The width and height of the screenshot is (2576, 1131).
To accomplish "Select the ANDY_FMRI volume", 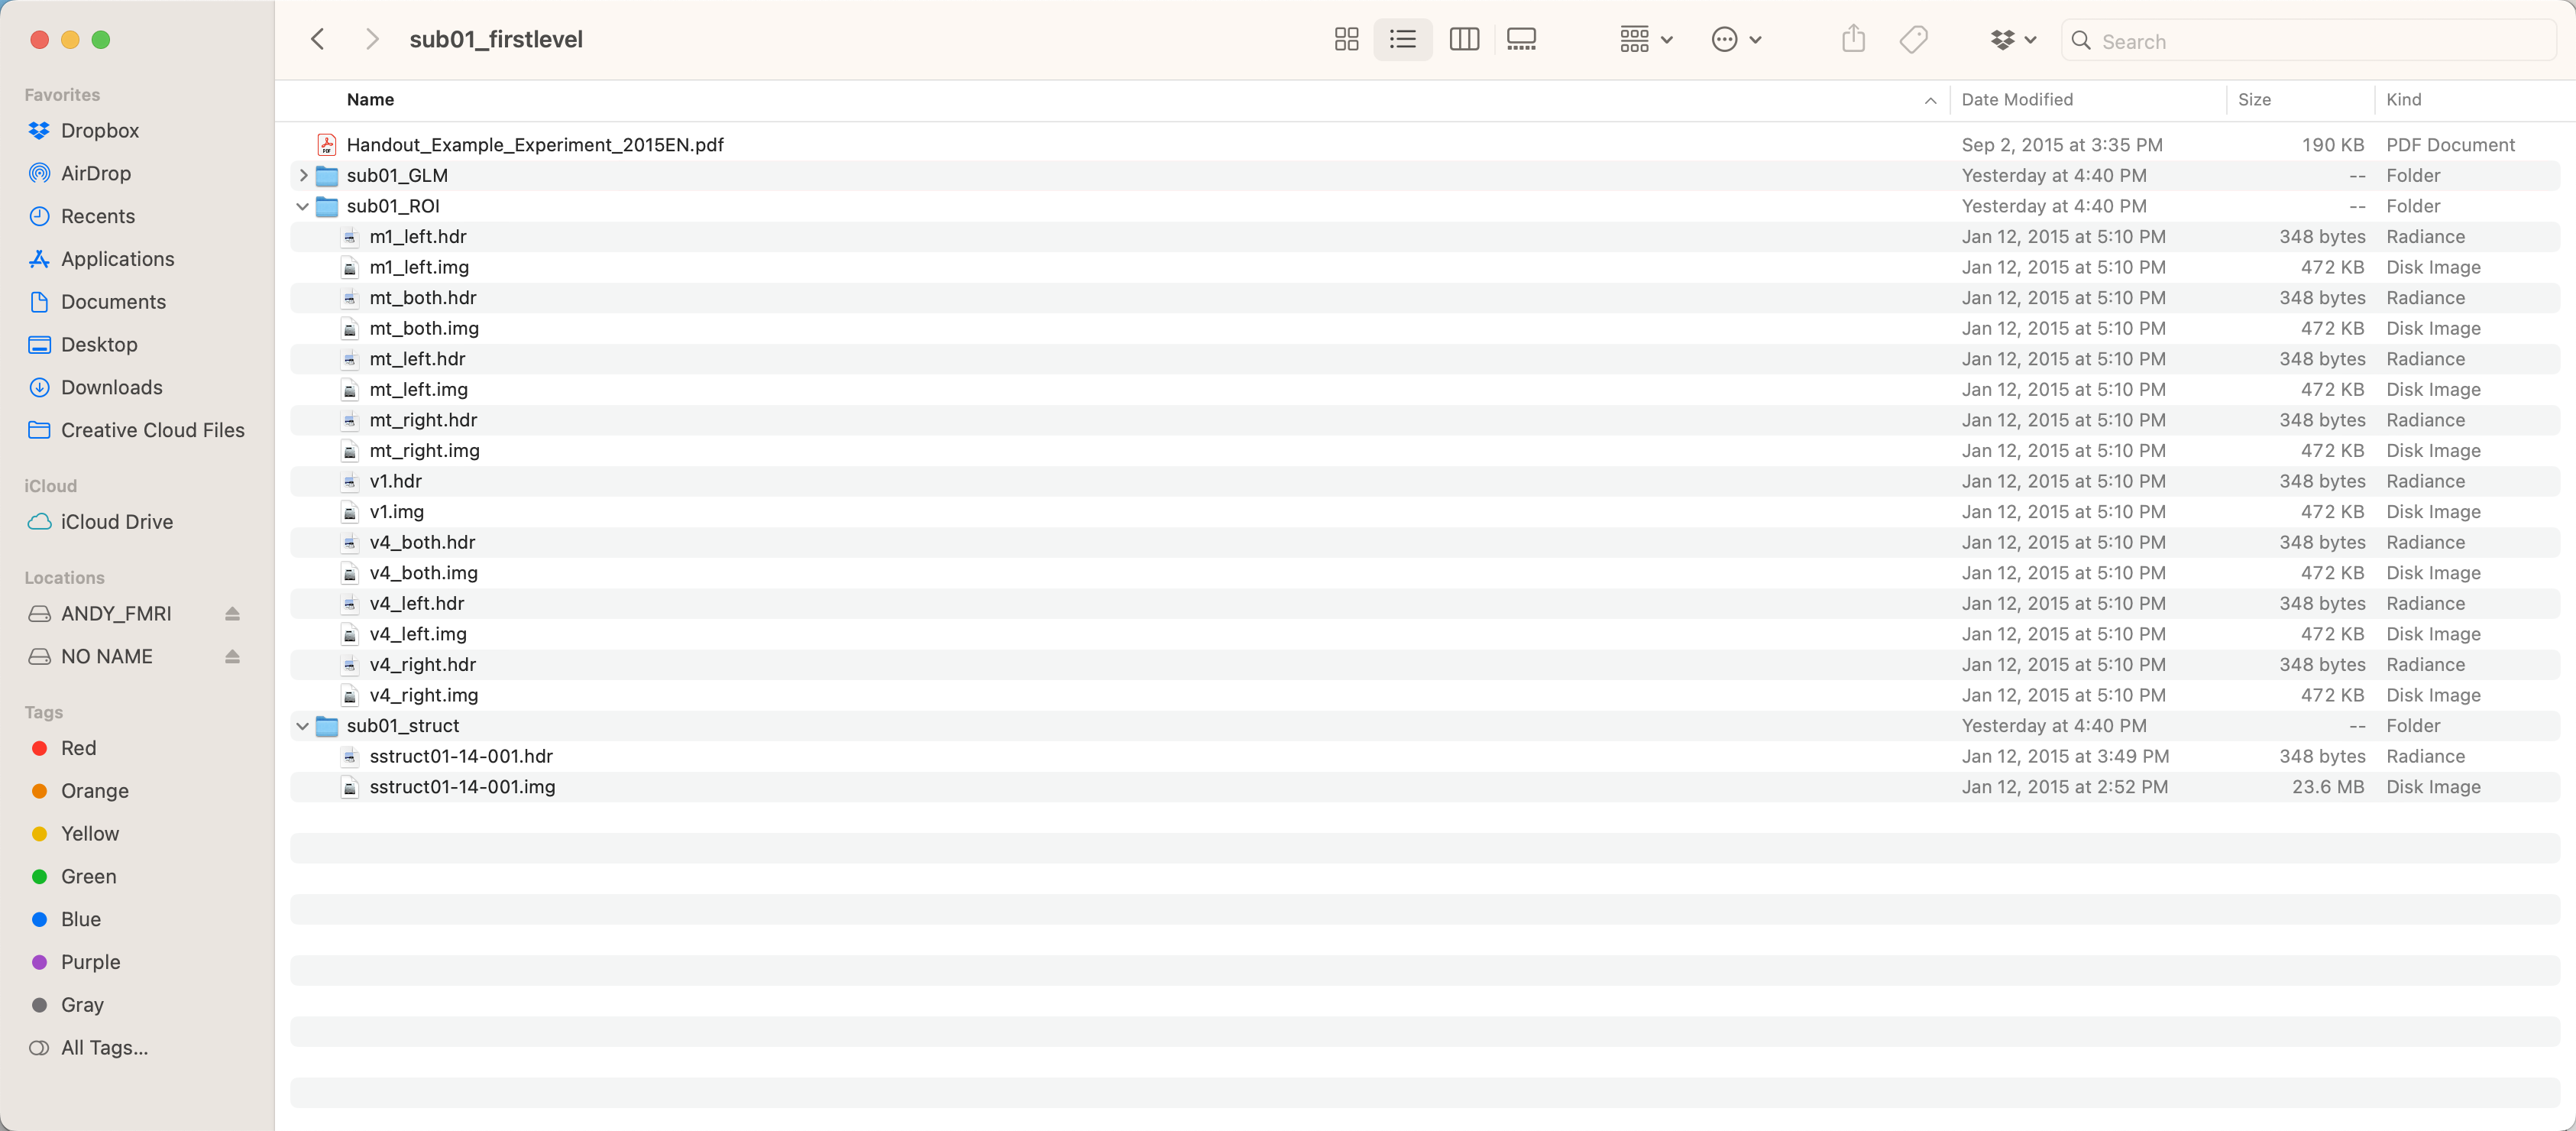I will coord(116,614).
